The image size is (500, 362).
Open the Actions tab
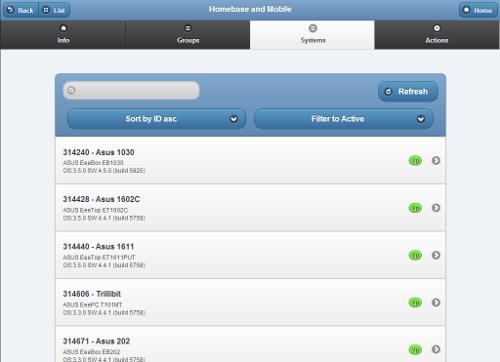coord(437,35)
